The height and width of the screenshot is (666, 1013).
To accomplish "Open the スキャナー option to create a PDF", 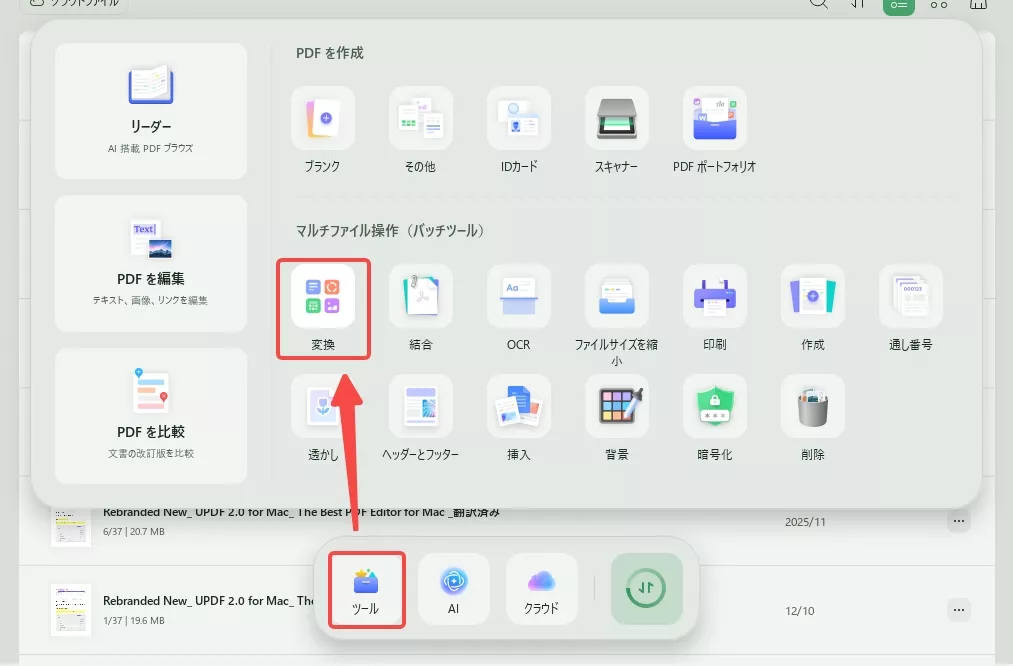I will pos(617,128).
